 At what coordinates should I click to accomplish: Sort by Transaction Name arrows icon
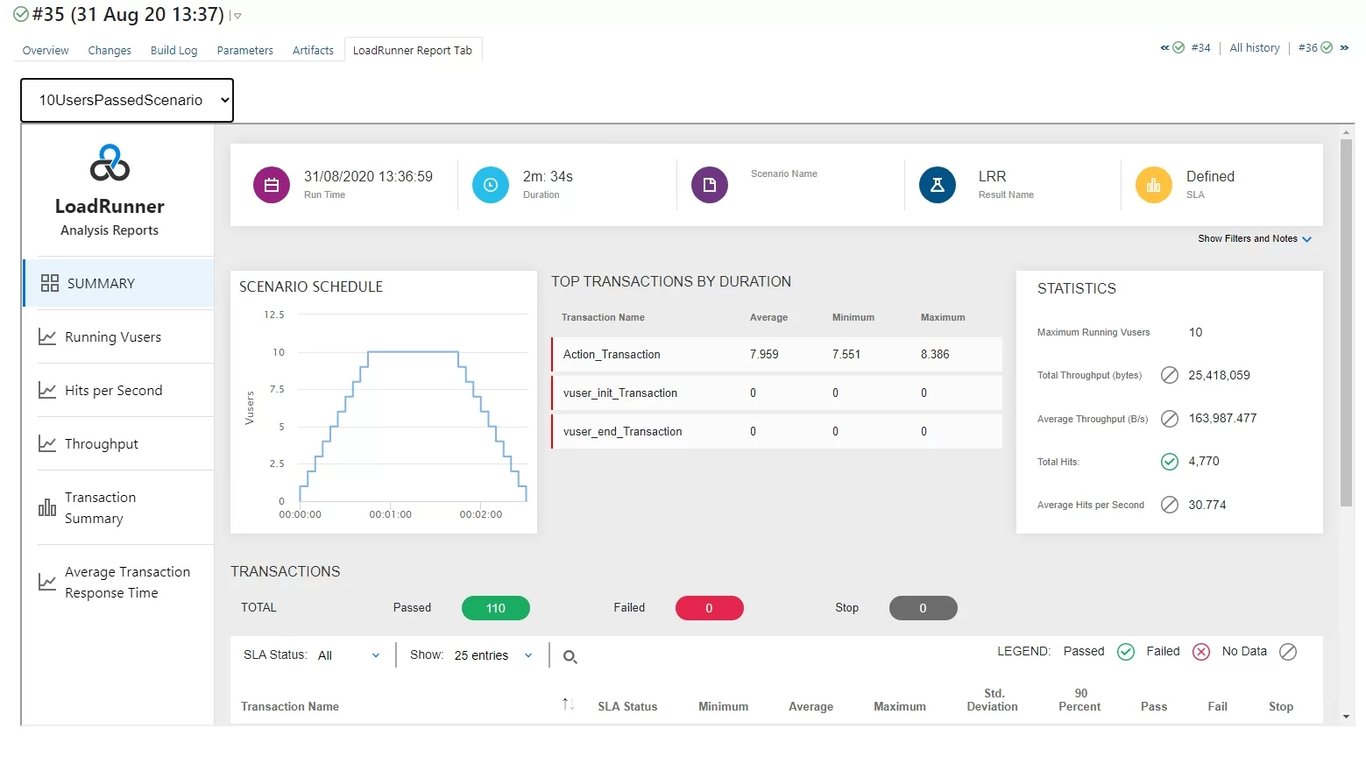click(x=568, y=705)
